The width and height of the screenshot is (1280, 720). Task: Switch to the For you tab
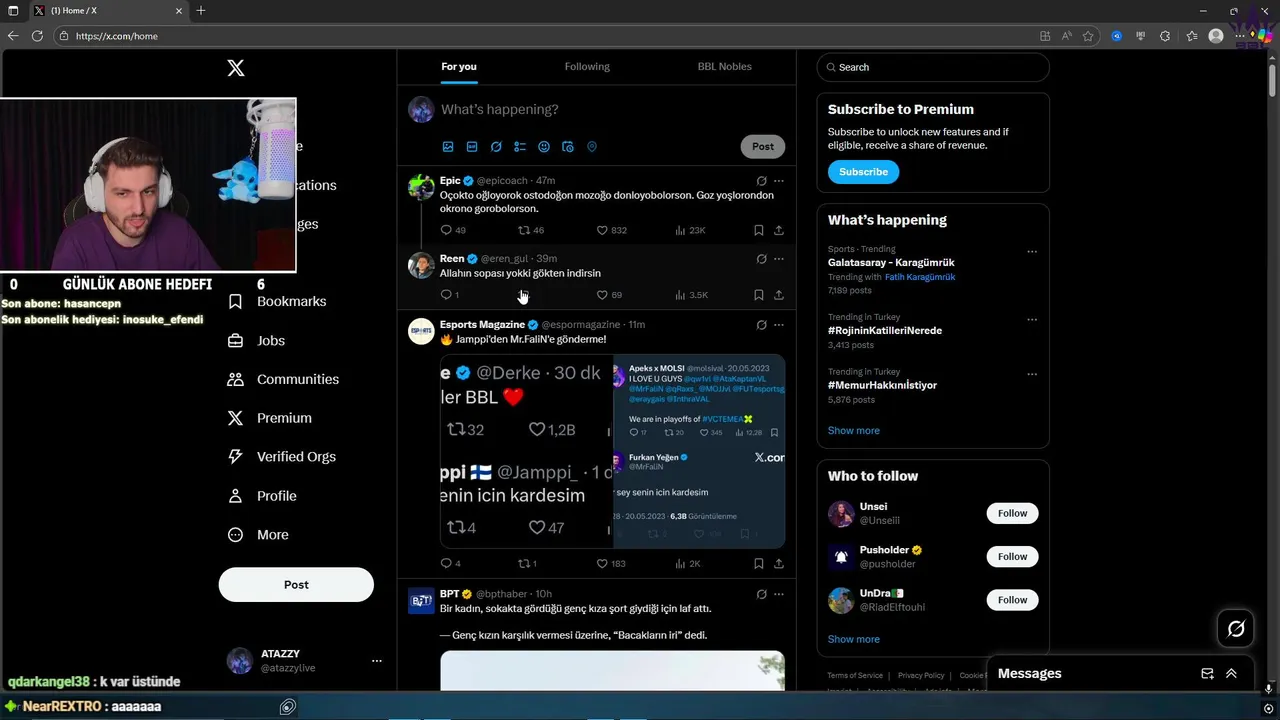(x=459, y=67)
